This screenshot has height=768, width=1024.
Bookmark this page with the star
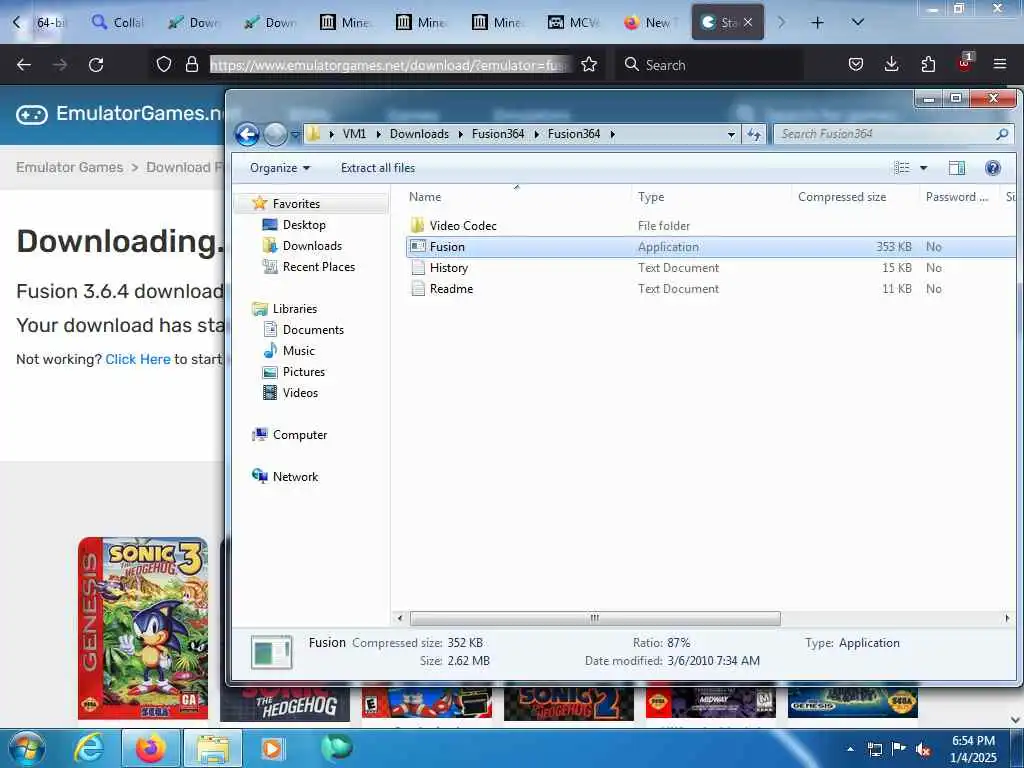pos(589,65)
